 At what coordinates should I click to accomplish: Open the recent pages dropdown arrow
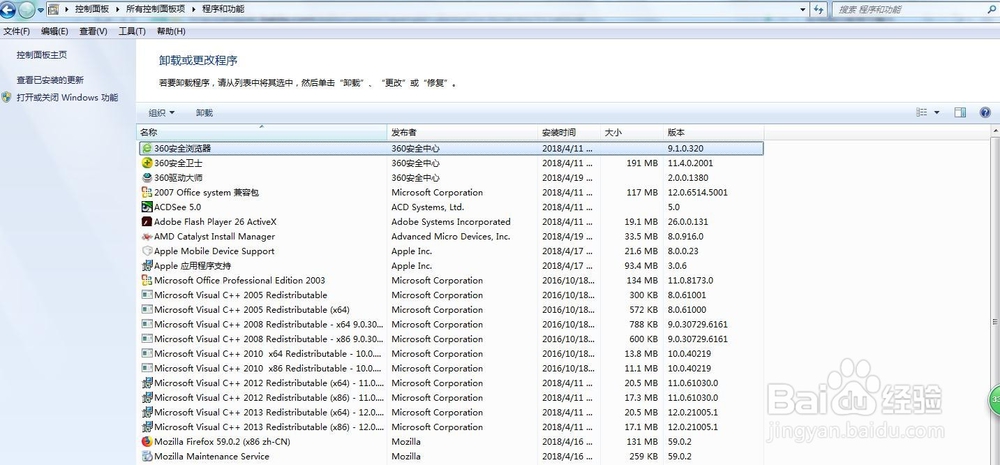point(41,10)
